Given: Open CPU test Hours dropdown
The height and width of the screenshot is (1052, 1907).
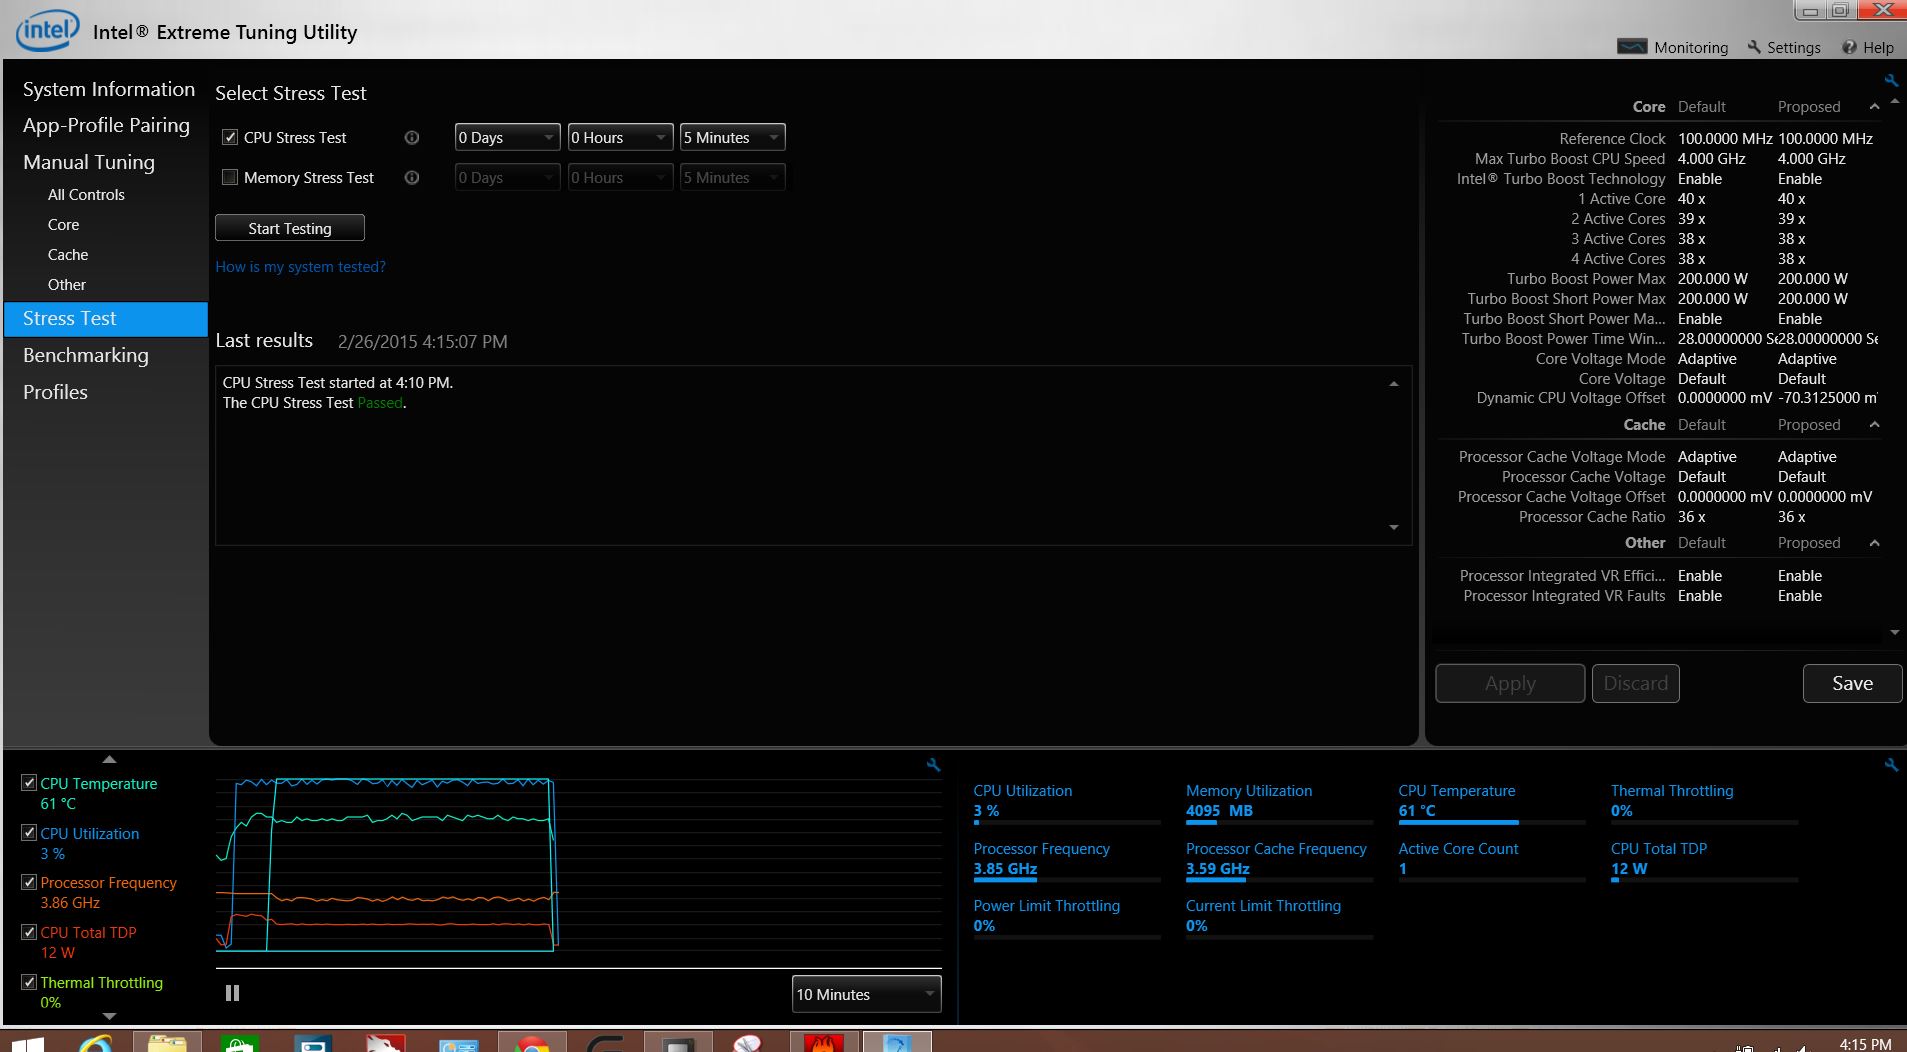Looking at the screenshot, I should coord(620,137).
